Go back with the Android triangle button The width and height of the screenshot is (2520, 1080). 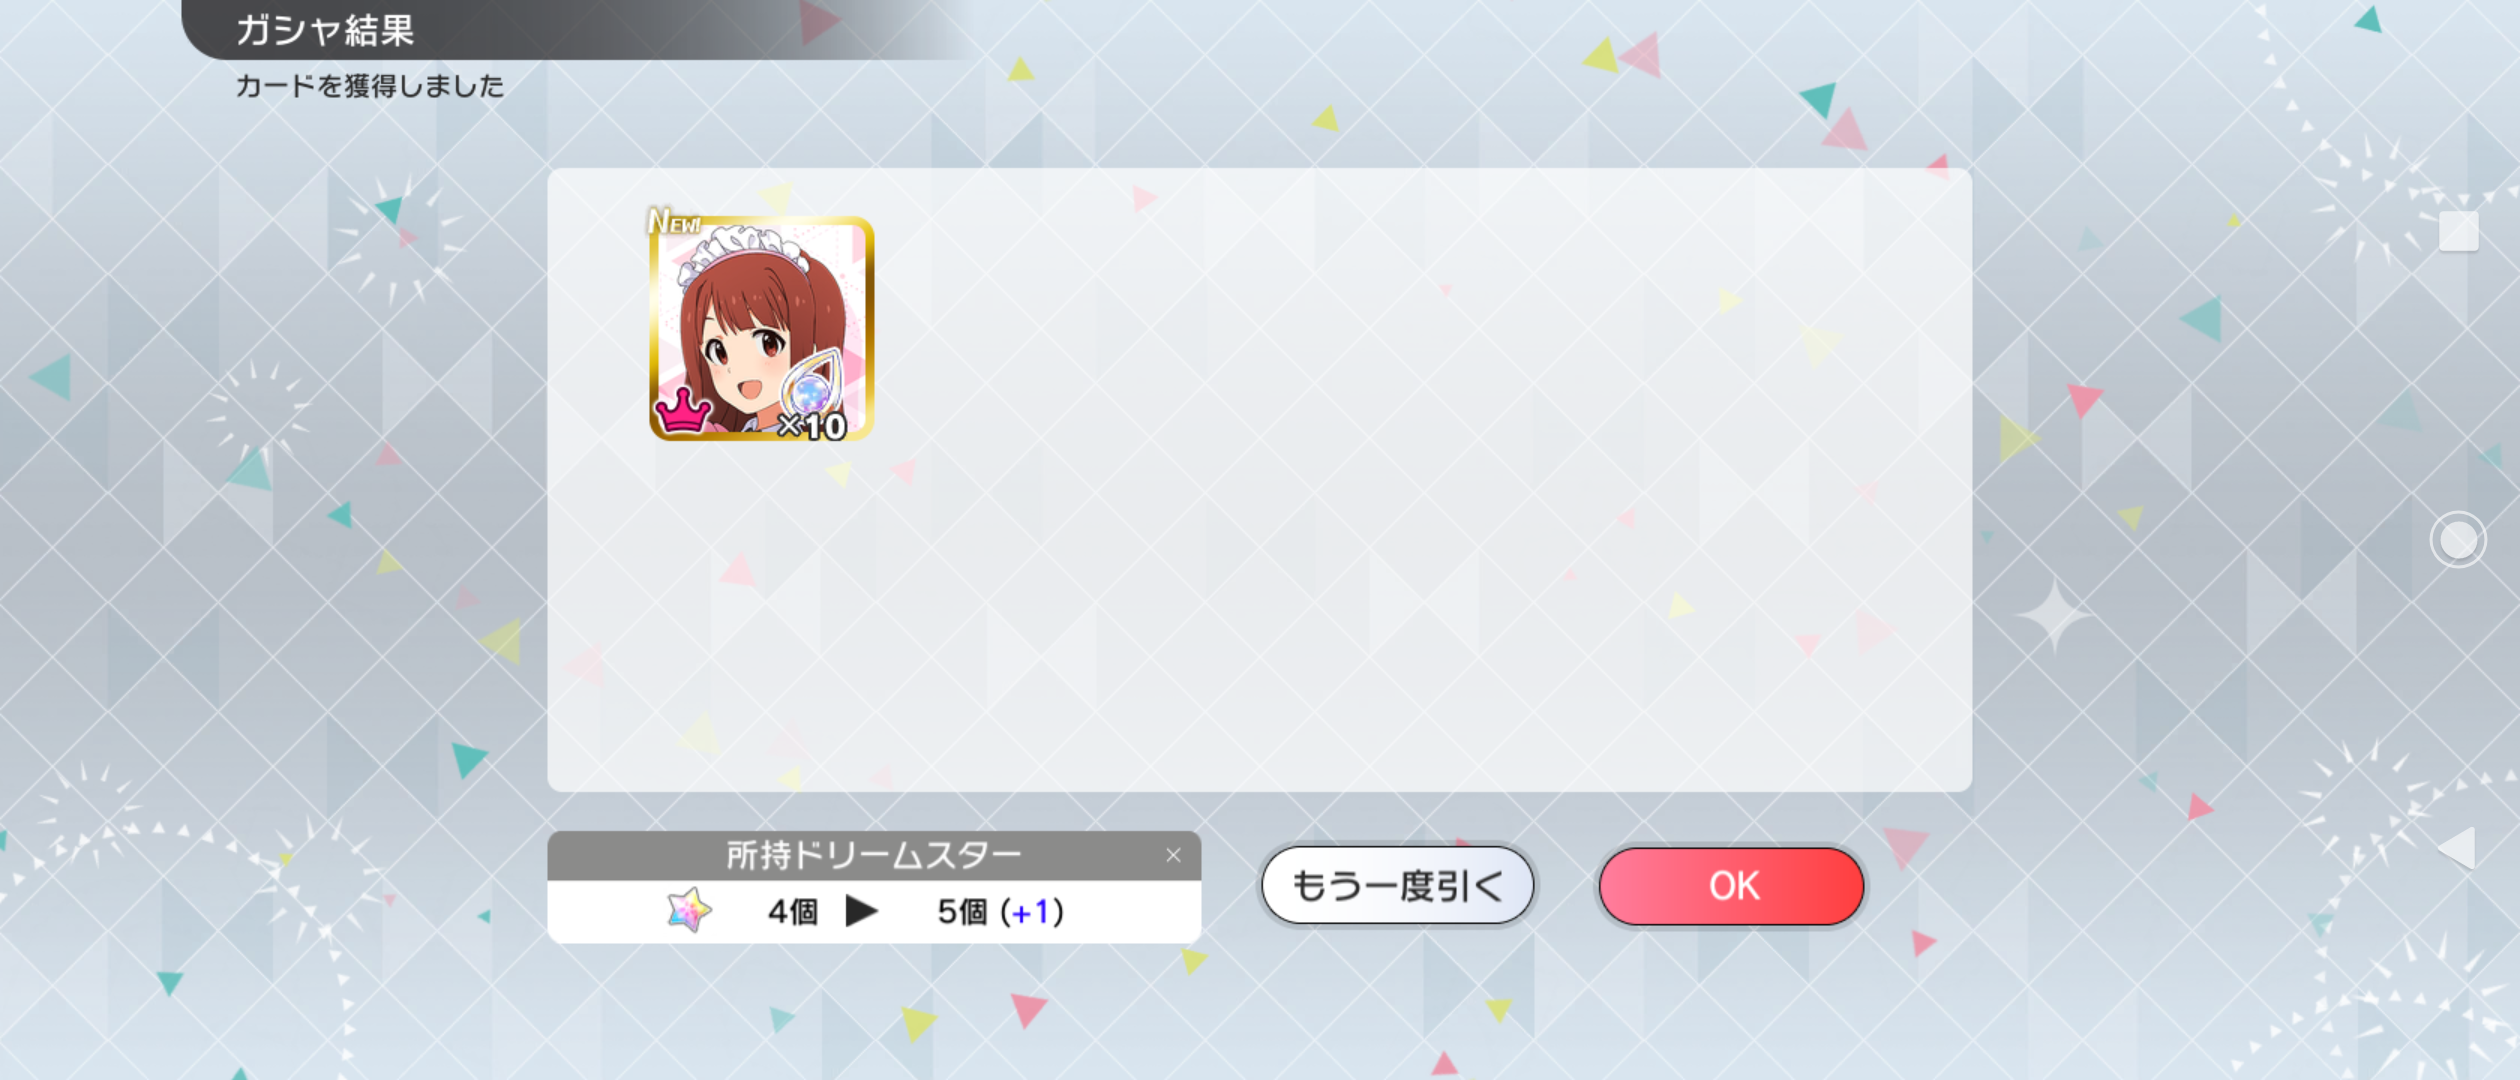tap(2457, 848)
